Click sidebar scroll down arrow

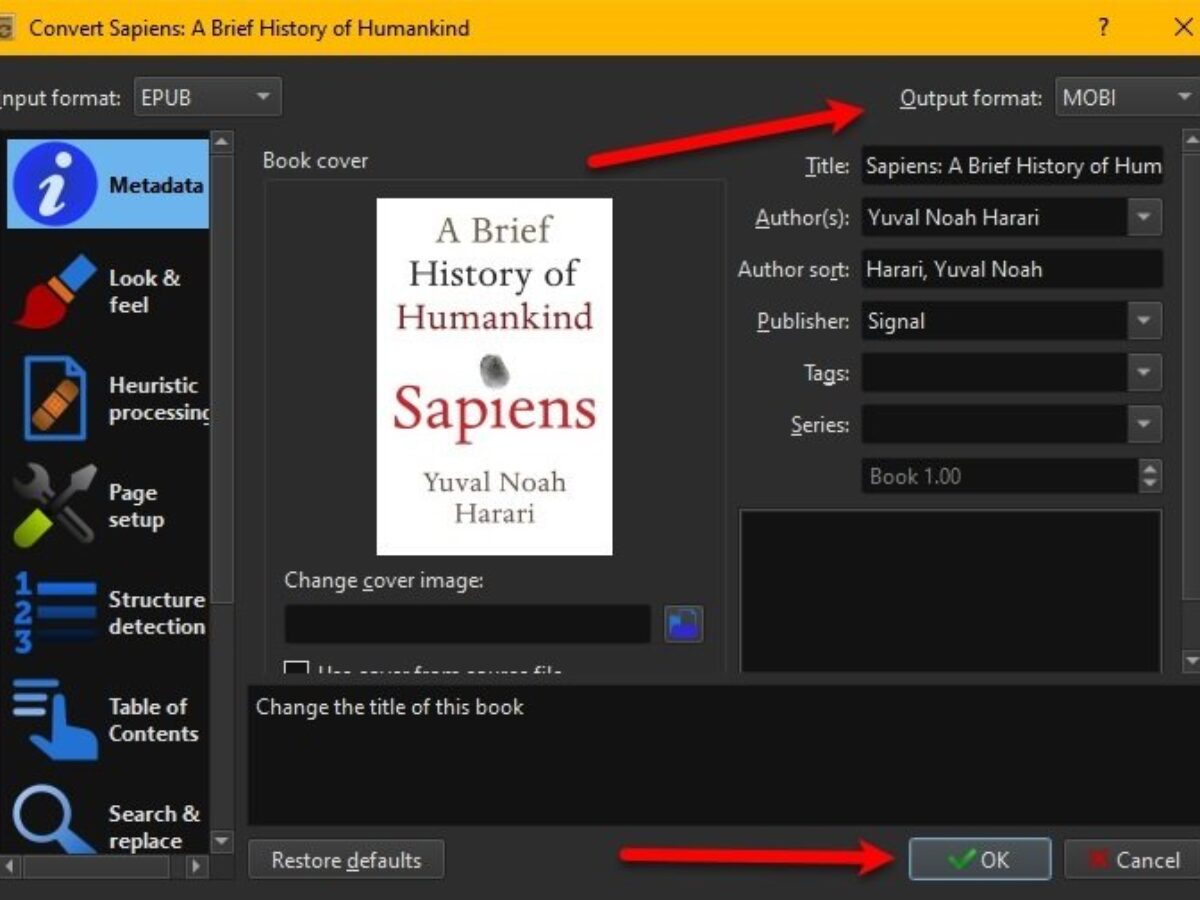(222, 842)
